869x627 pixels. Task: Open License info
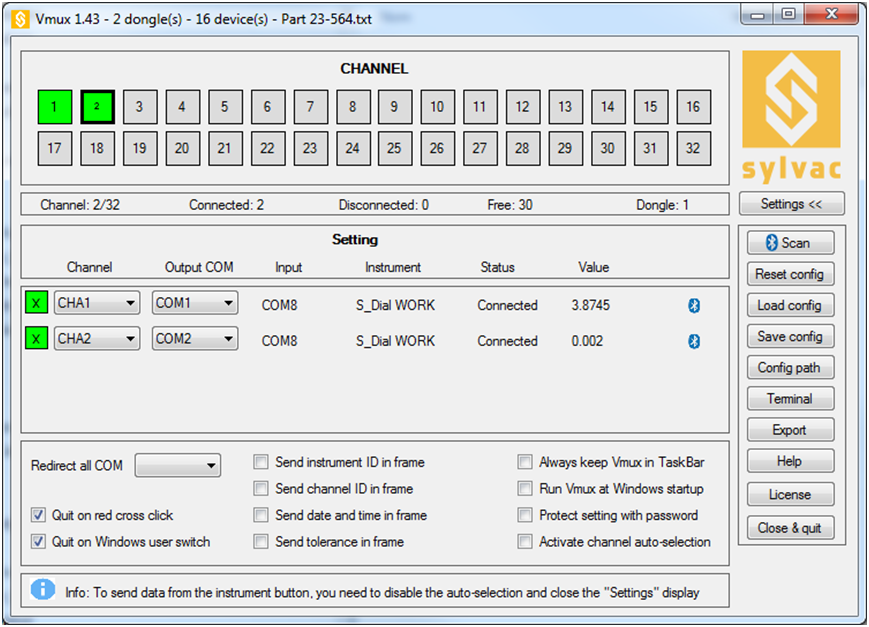790,495
